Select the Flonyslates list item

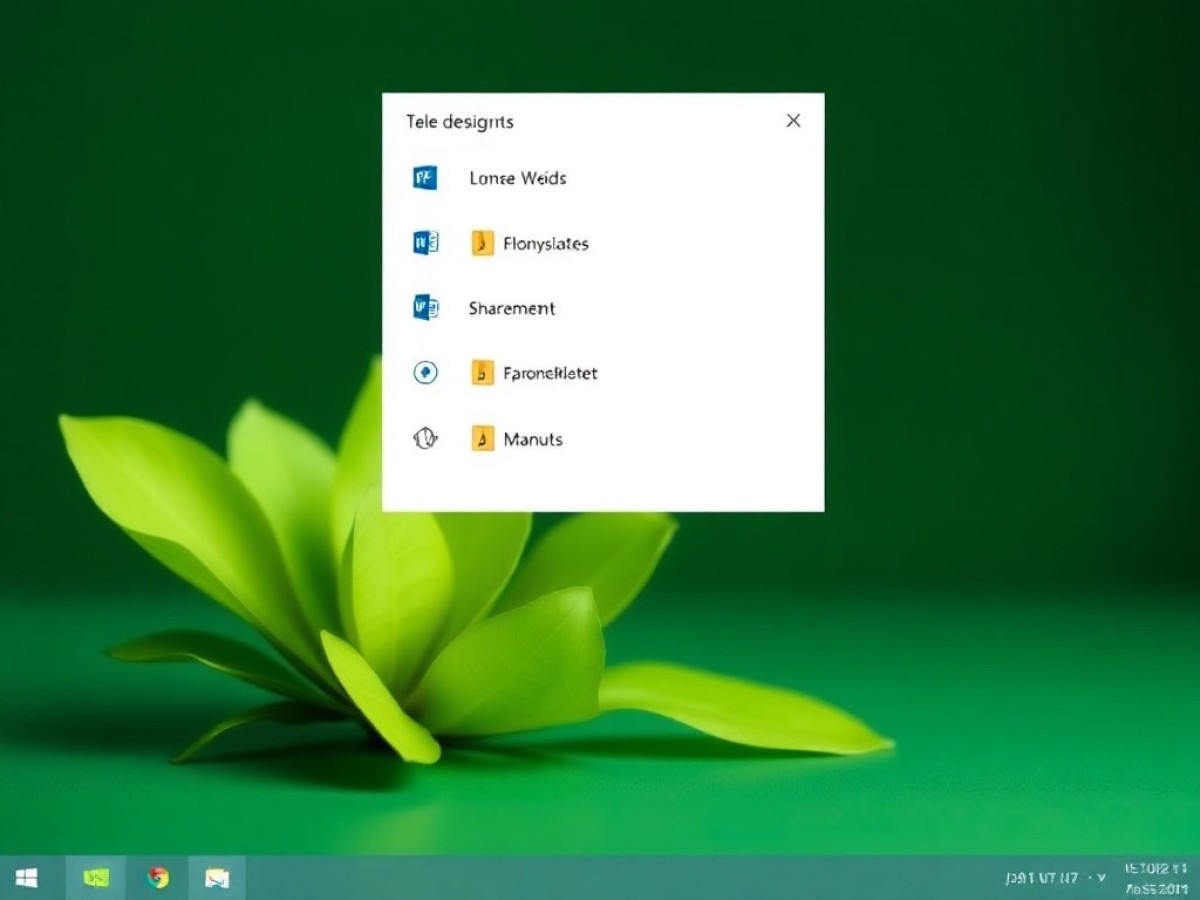[x=545, y=243]
